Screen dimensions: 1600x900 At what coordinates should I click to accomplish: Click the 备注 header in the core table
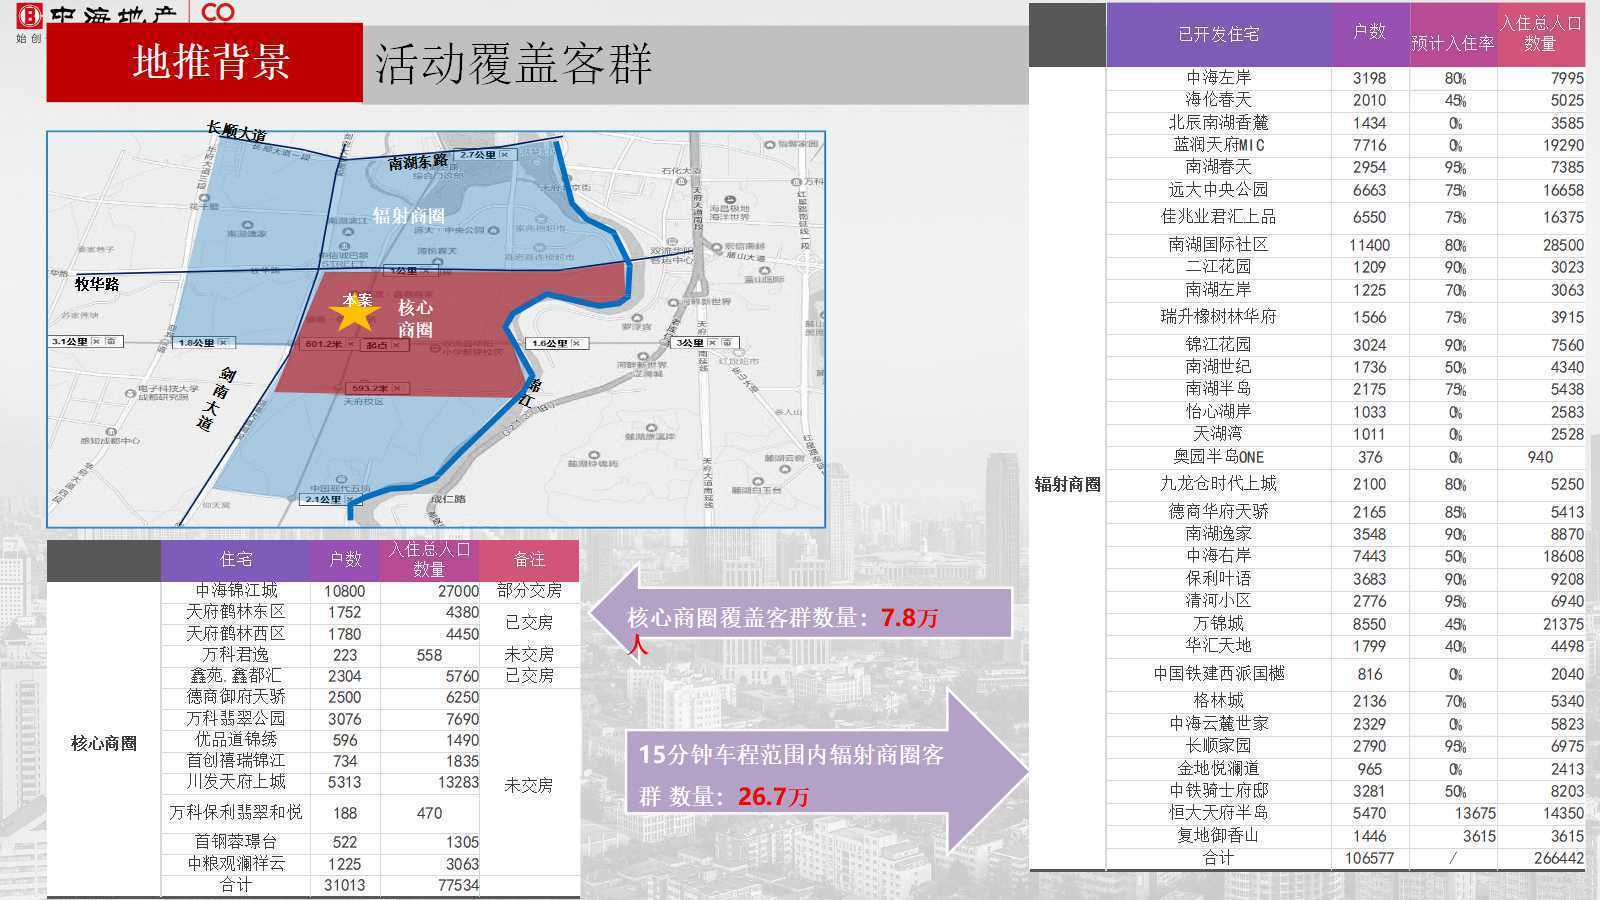click(x=529, y=560)
